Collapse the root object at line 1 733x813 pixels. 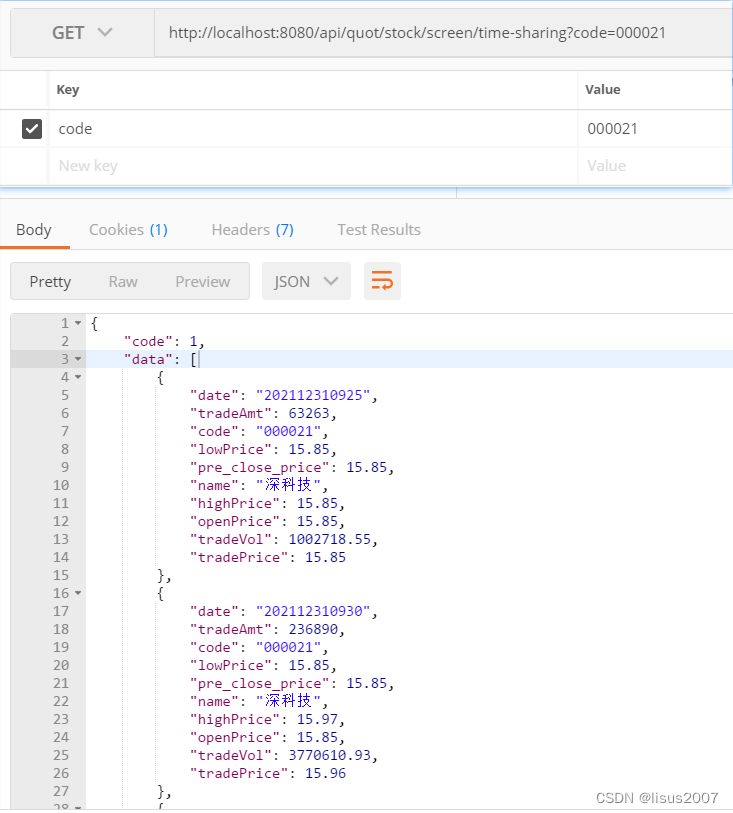coord(78,323)
